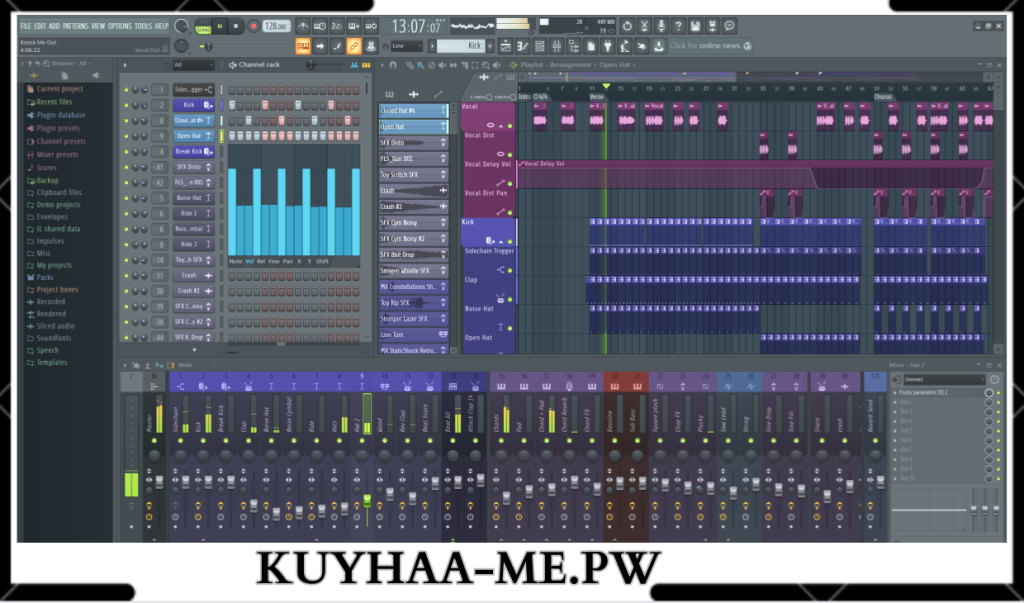
Task: Select the playlist mute tool speaker icon
Action: click(x=442, y=65)
